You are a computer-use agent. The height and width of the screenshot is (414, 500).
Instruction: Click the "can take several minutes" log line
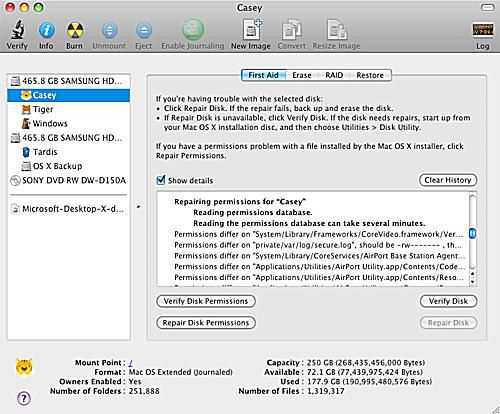pyautogui.click(x=309, y=223)
